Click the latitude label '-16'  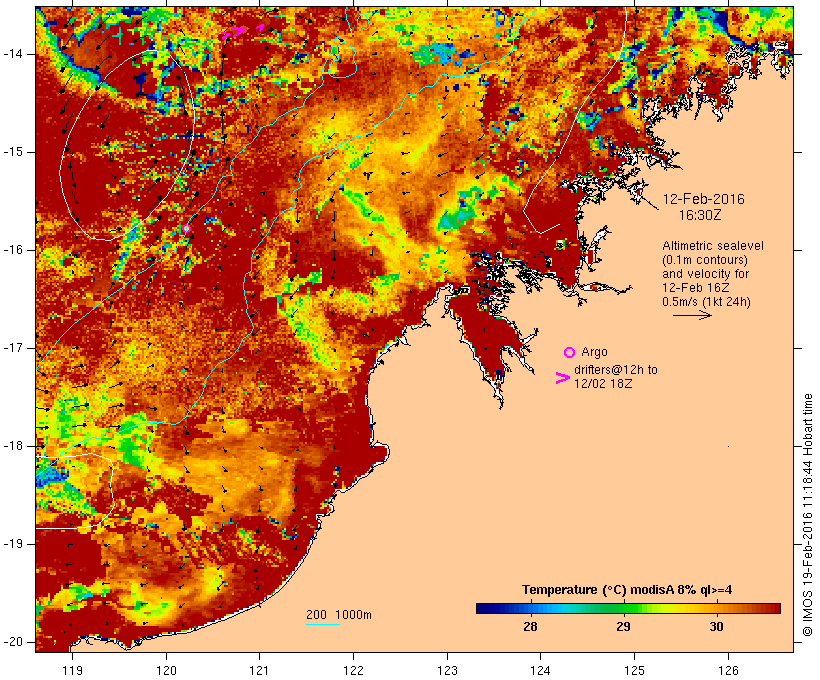click(13, 250)
